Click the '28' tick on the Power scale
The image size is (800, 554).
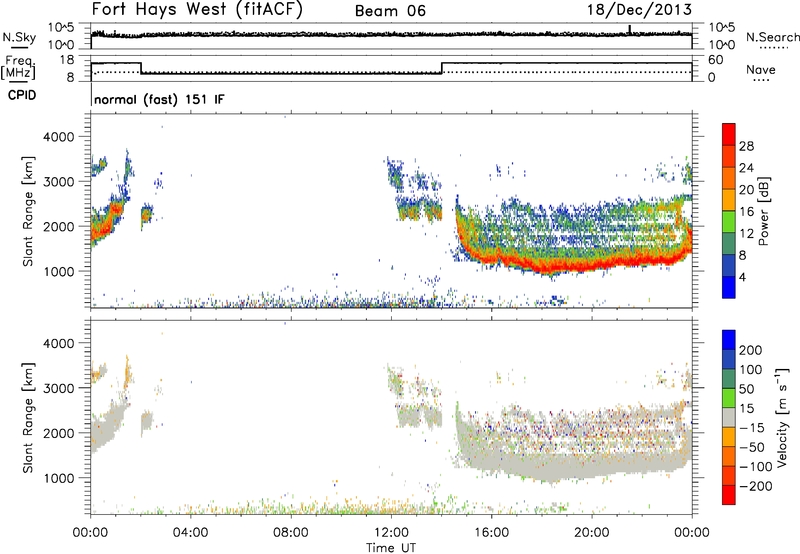coord(746,146)
